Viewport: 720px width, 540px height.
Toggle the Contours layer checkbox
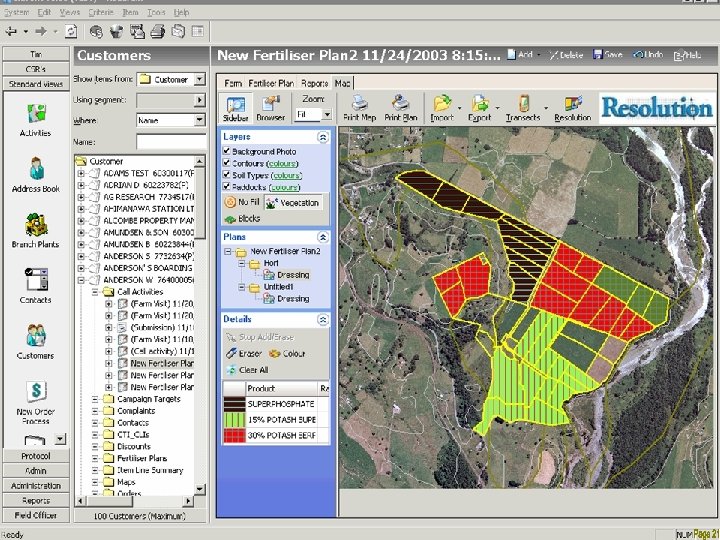pyautogui.click(x=227, y=164)
